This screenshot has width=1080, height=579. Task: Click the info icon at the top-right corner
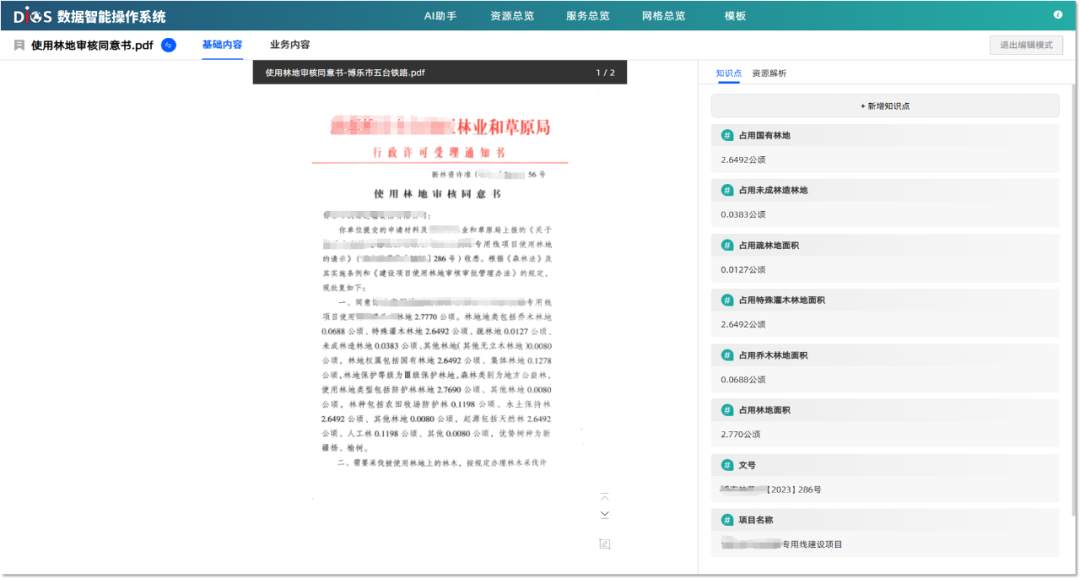tap(1058, 14)
